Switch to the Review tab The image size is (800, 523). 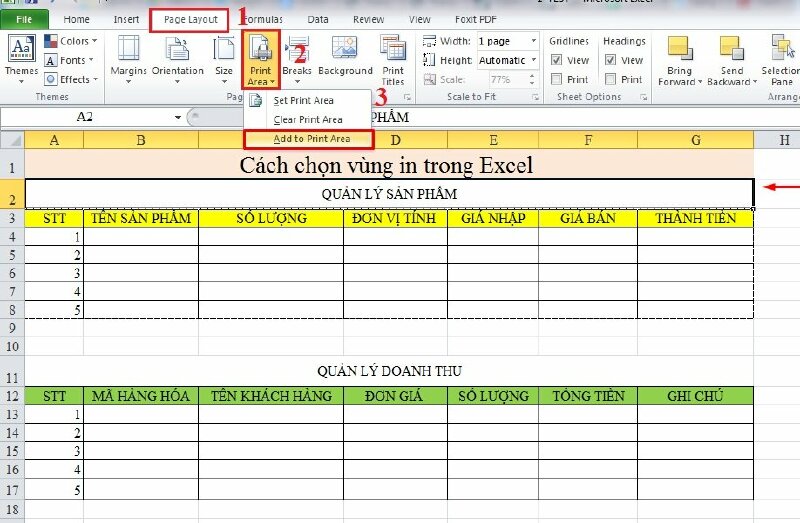point(368,19)
